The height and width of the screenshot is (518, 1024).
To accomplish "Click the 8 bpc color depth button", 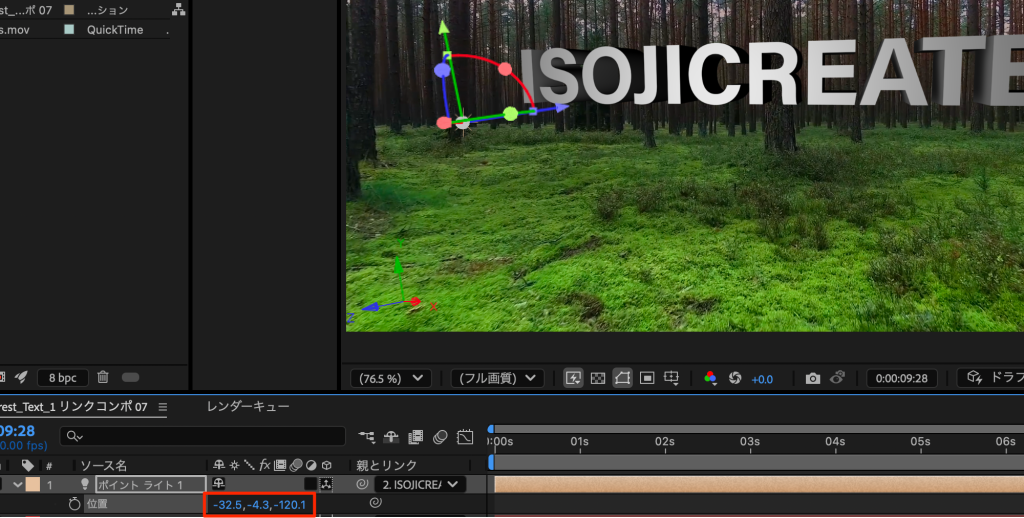I will 63,377.
